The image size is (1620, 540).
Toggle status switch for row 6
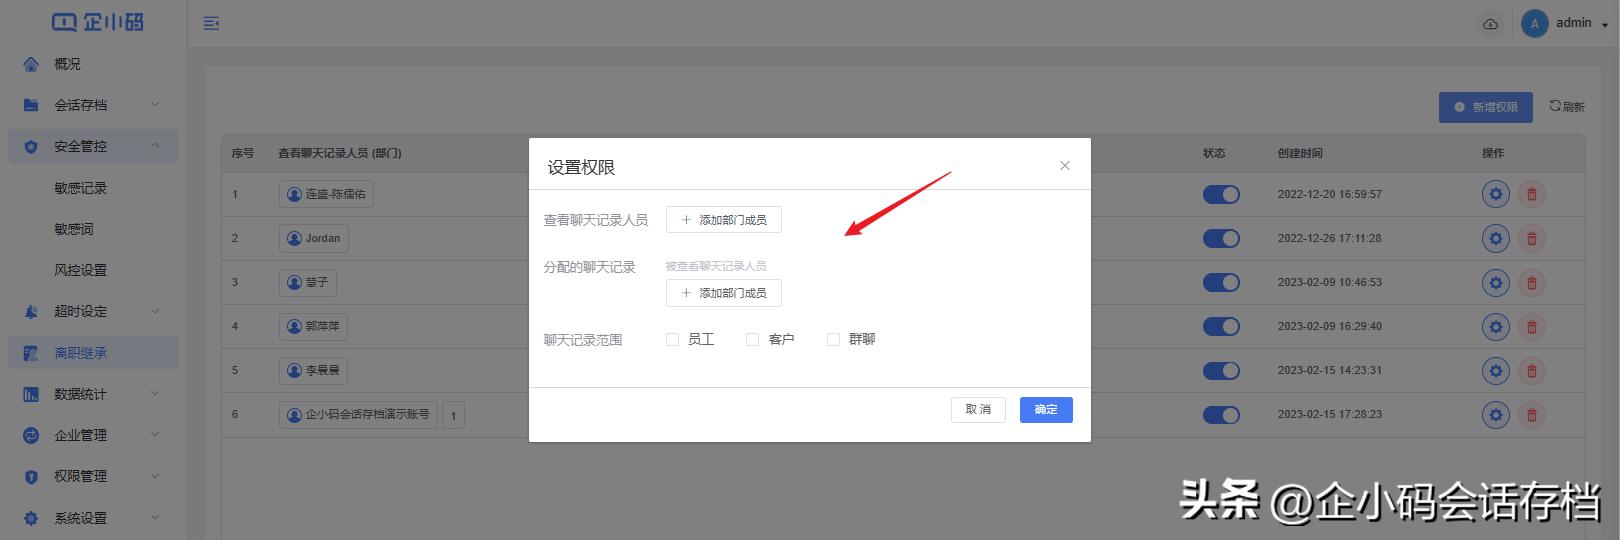point(1221,414)
